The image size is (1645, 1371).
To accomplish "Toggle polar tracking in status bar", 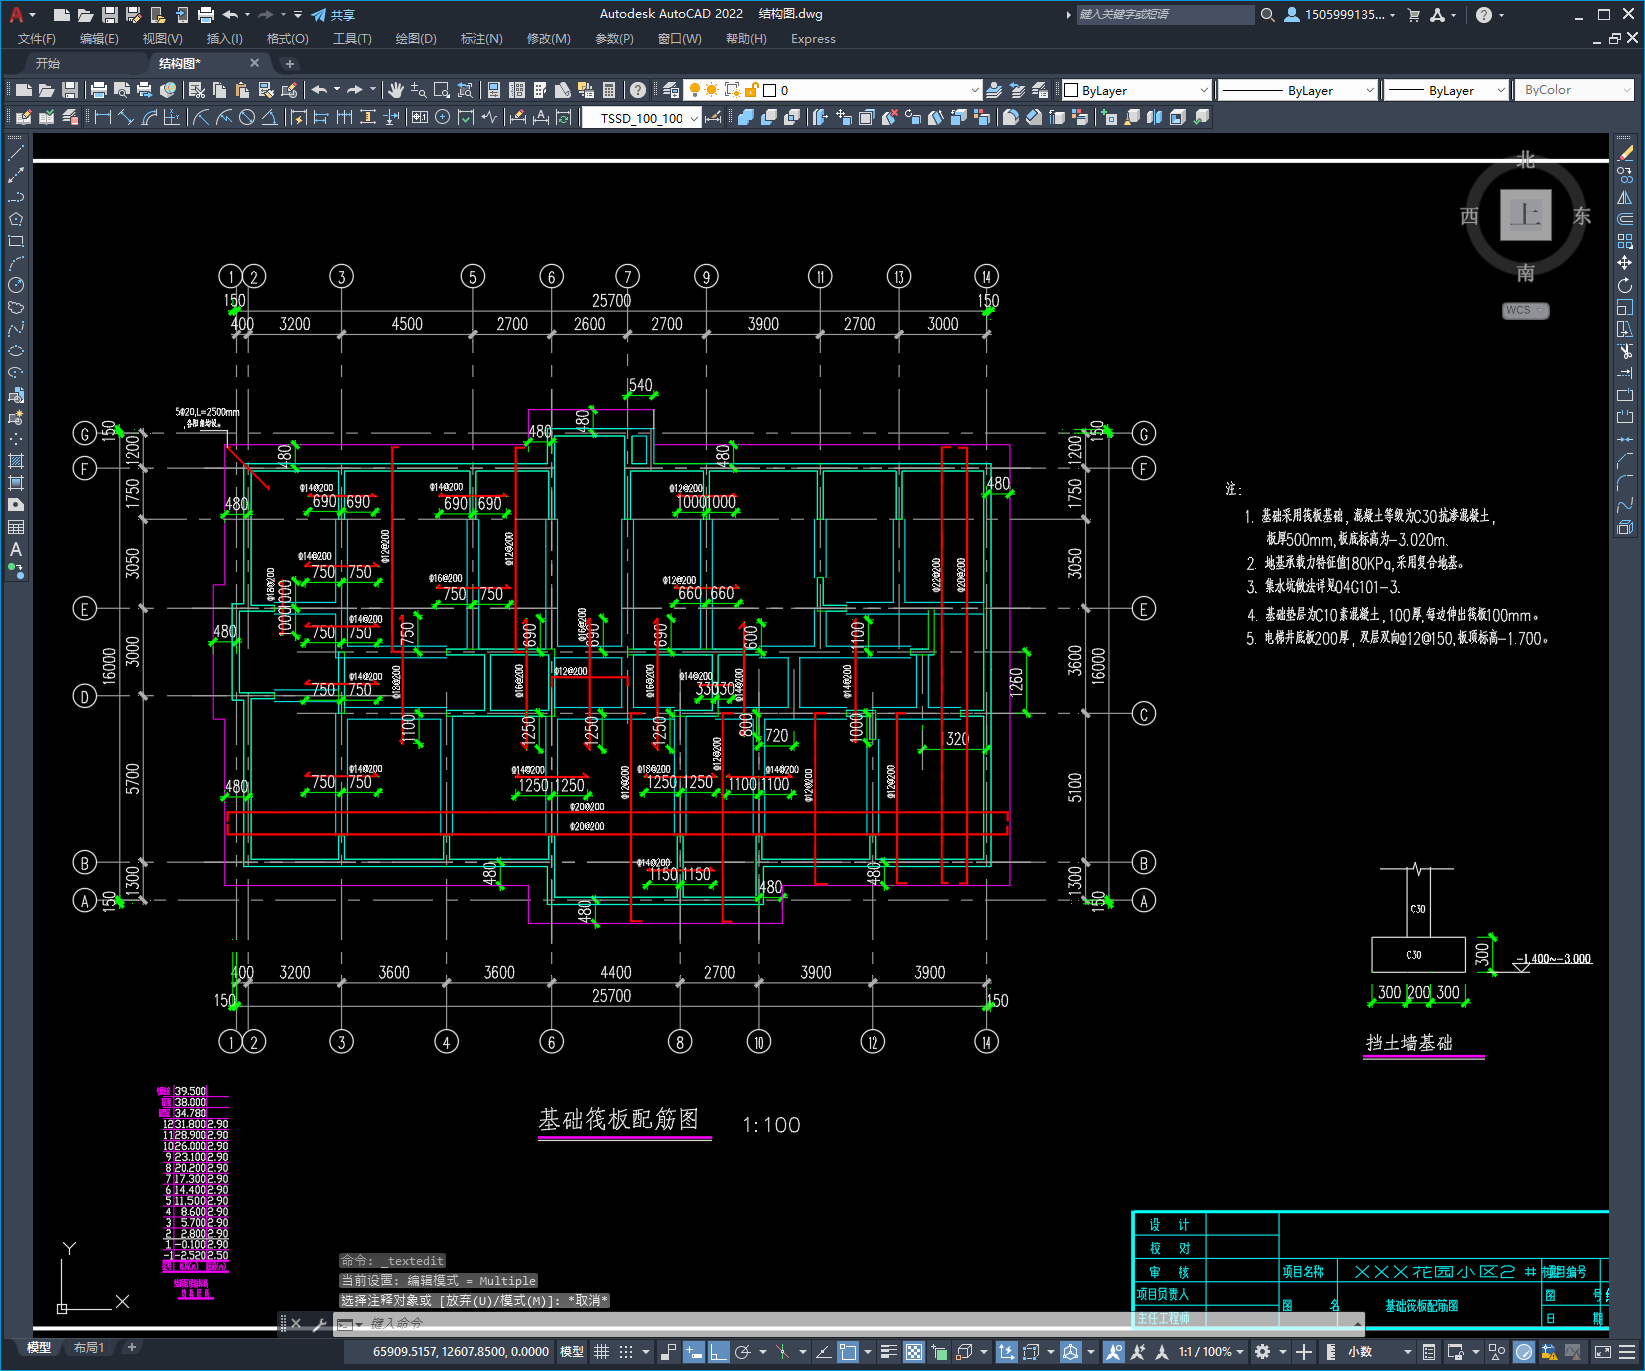I will pyautogui.click(x=743, y=1352).
